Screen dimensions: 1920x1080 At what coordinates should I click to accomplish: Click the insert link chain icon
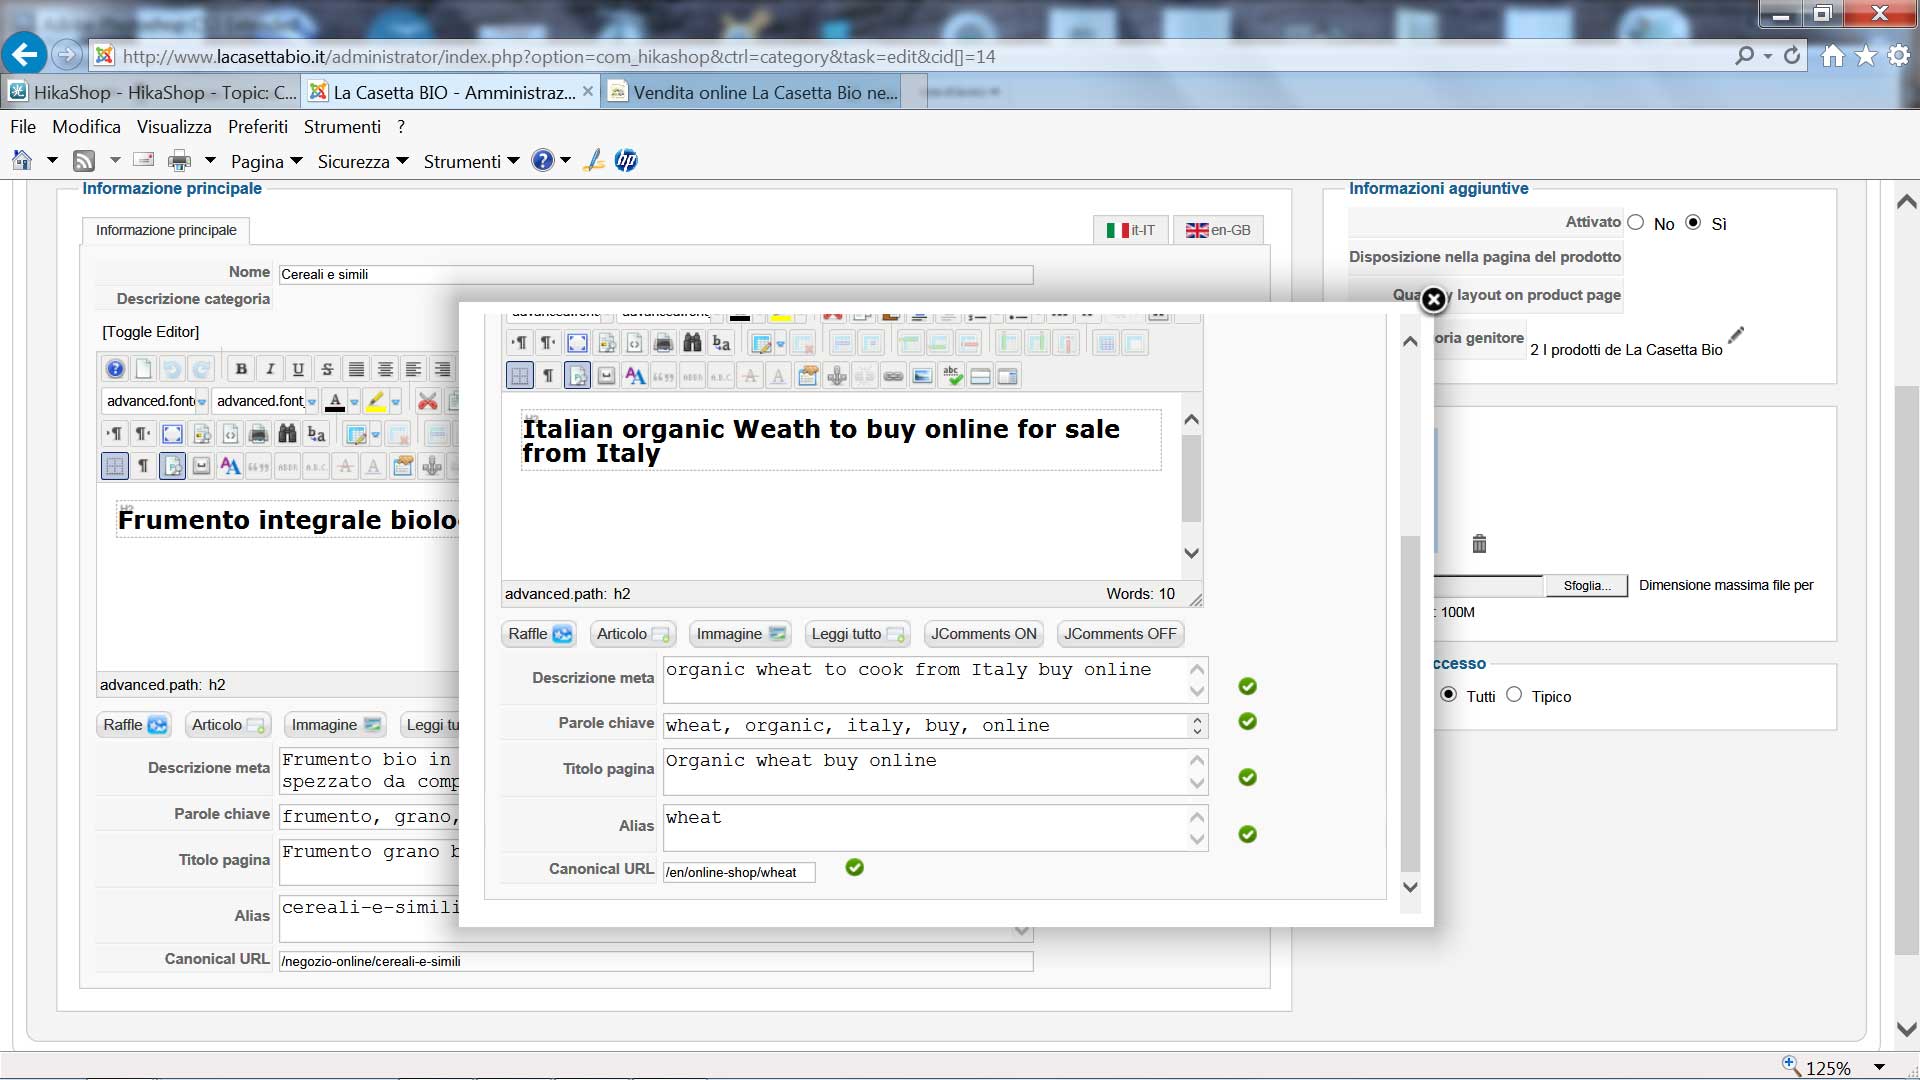coord(893,376)
